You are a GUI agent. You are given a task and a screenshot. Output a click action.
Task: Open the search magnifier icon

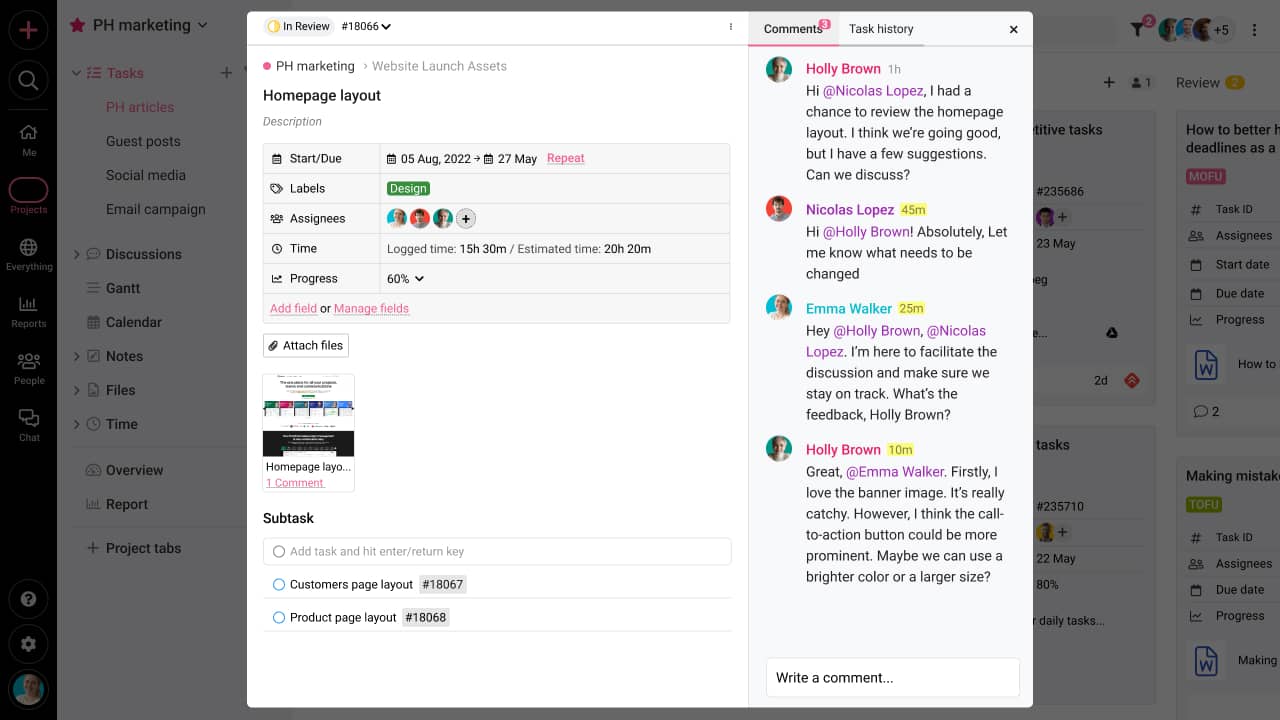pyautogui.click(x=28, y=81)
